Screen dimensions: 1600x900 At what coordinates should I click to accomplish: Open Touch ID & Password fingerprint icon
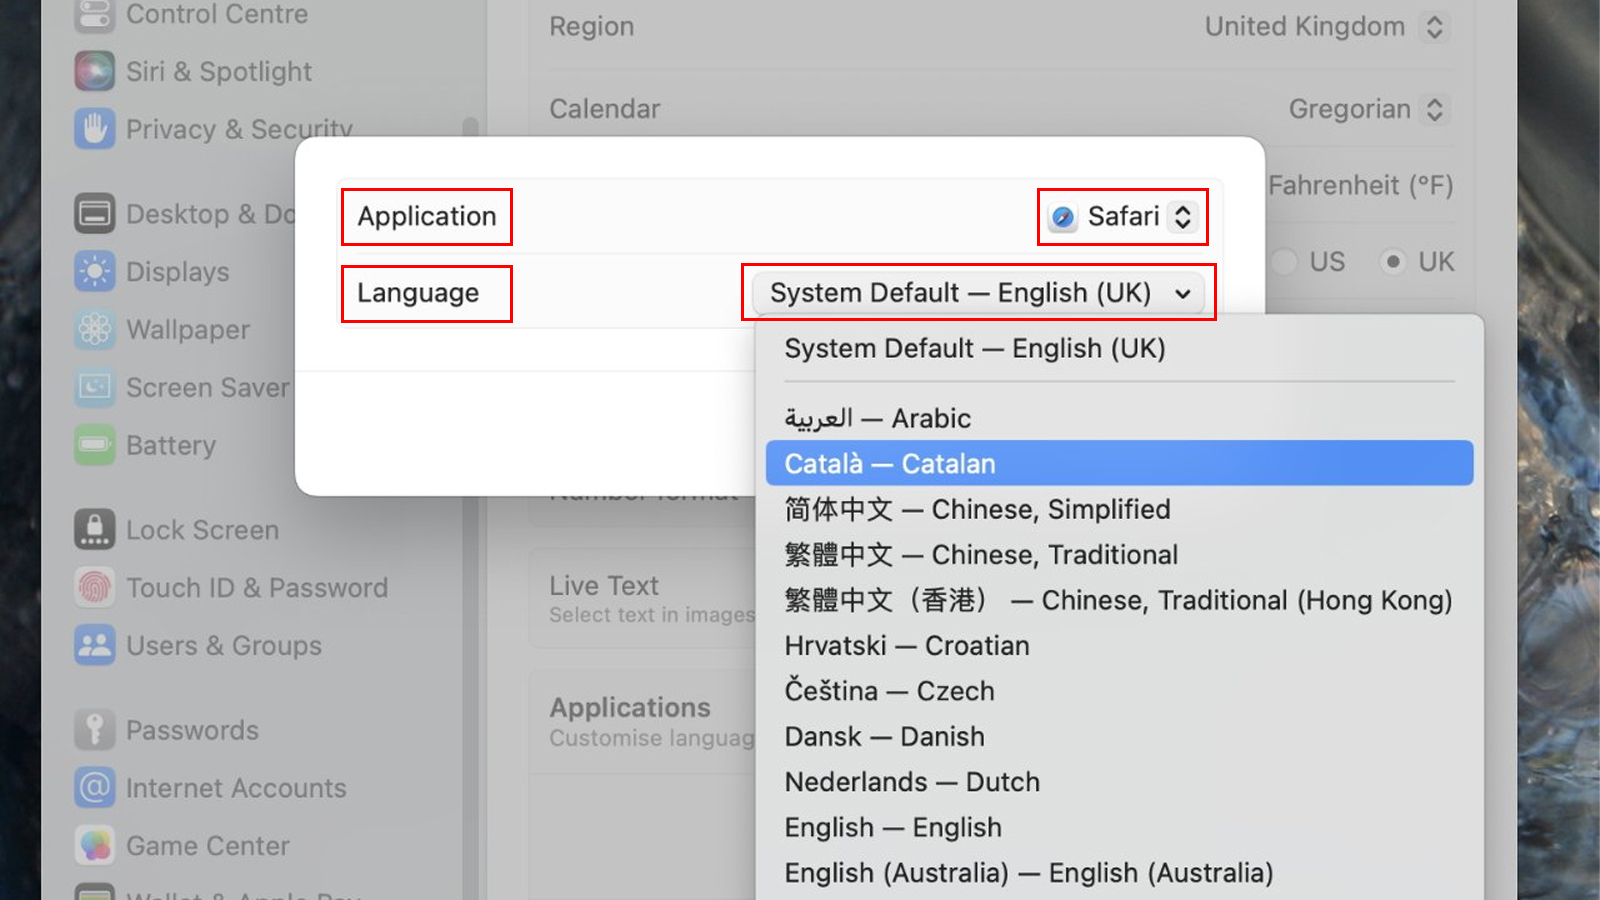tap(95, 587)
